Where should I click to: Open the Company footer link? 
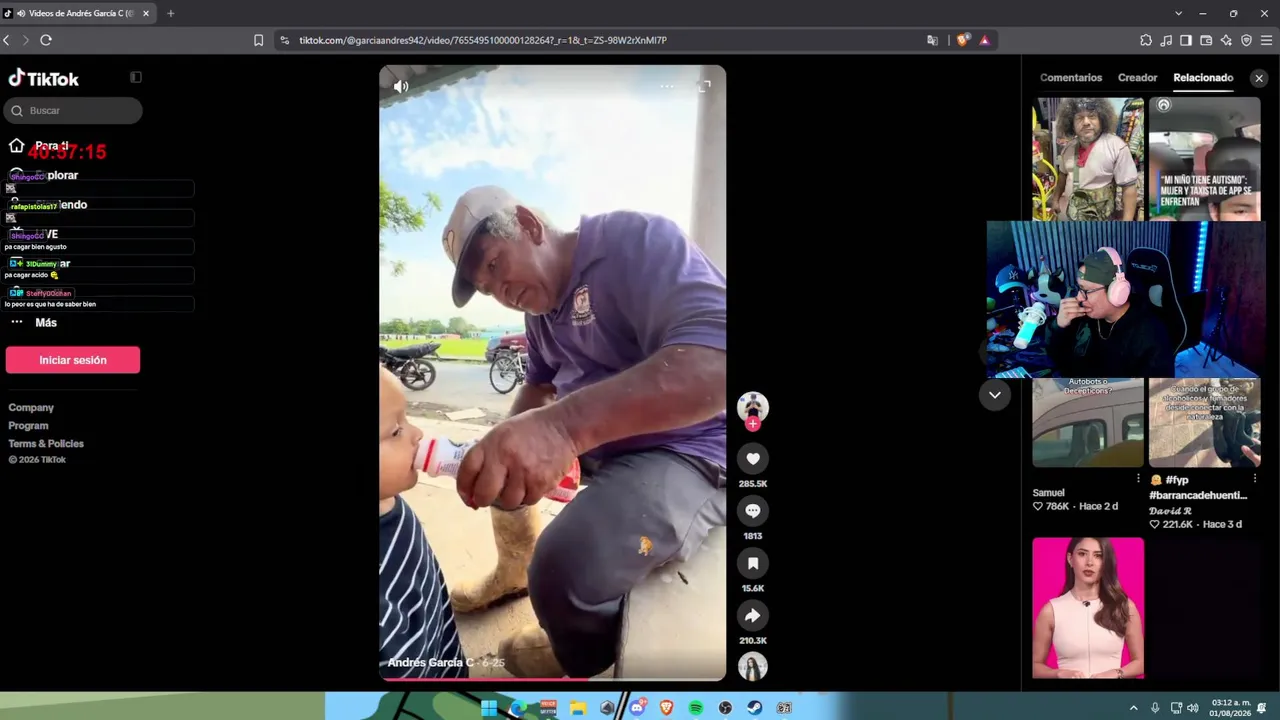click(x=31, y=408)
